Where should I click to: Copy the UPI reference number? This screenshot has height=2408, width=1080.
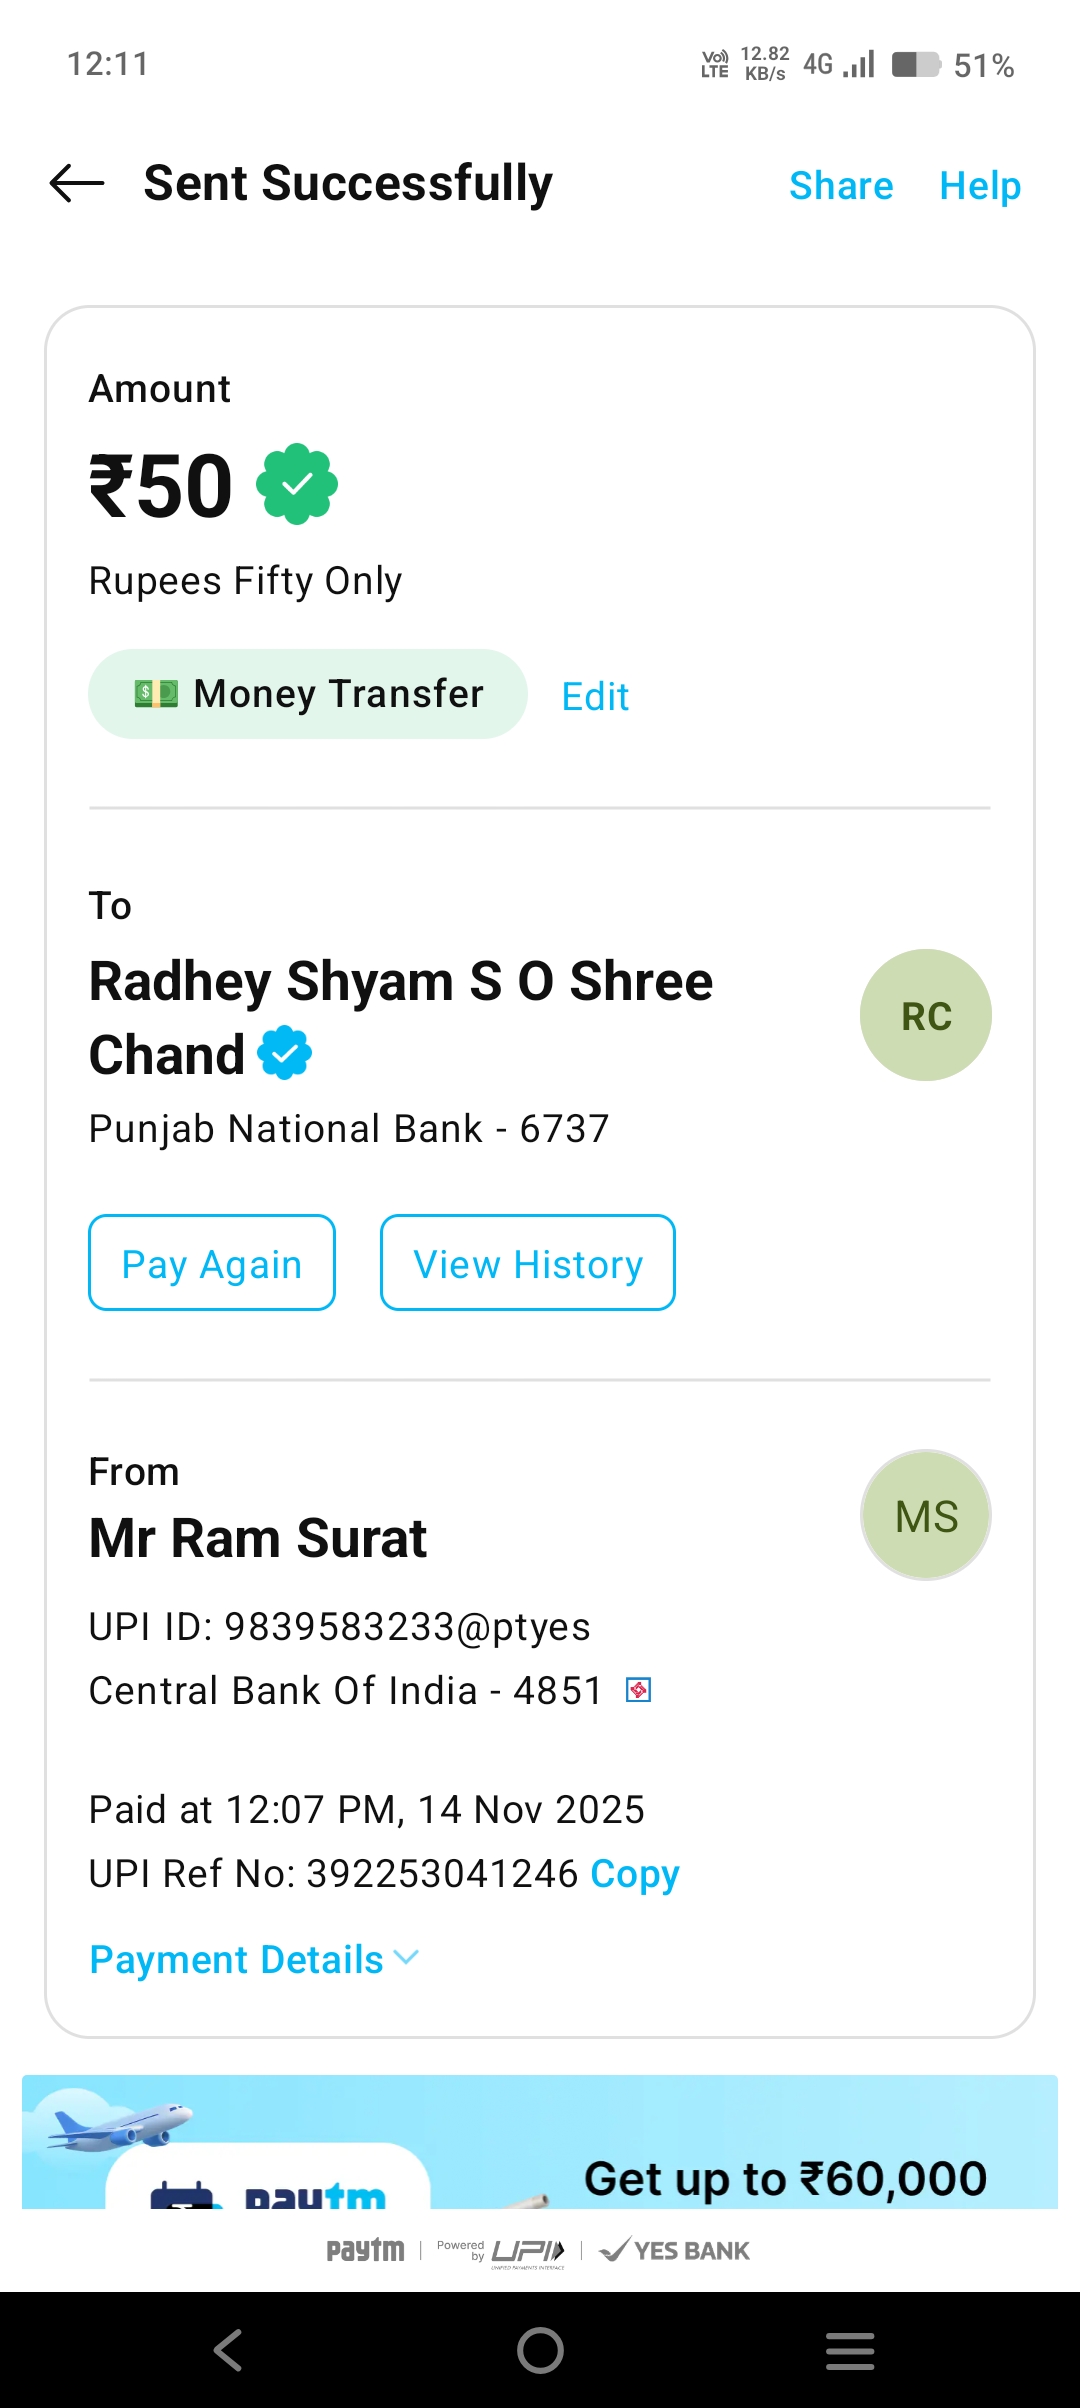pyautogui.click(x=635, y=1874)
